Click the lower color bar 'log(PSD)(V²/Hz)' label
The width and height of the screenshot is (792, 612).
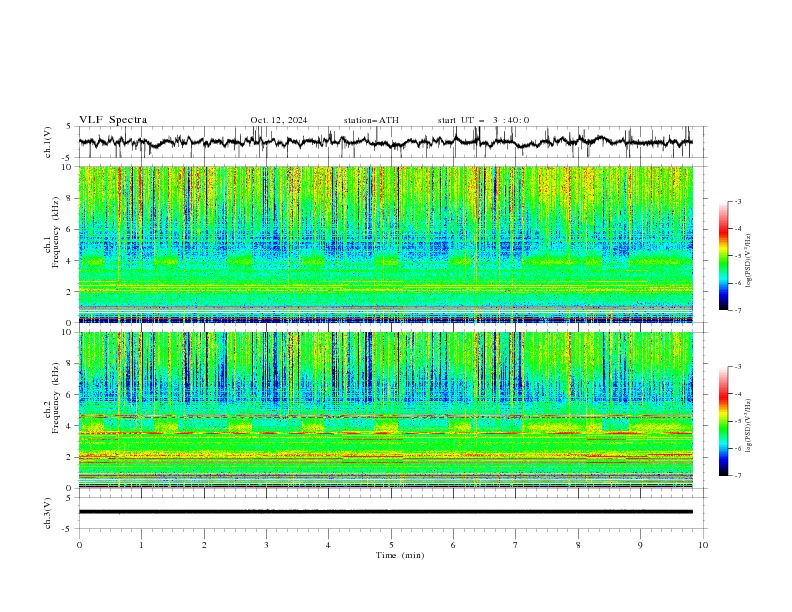(749, 425)
